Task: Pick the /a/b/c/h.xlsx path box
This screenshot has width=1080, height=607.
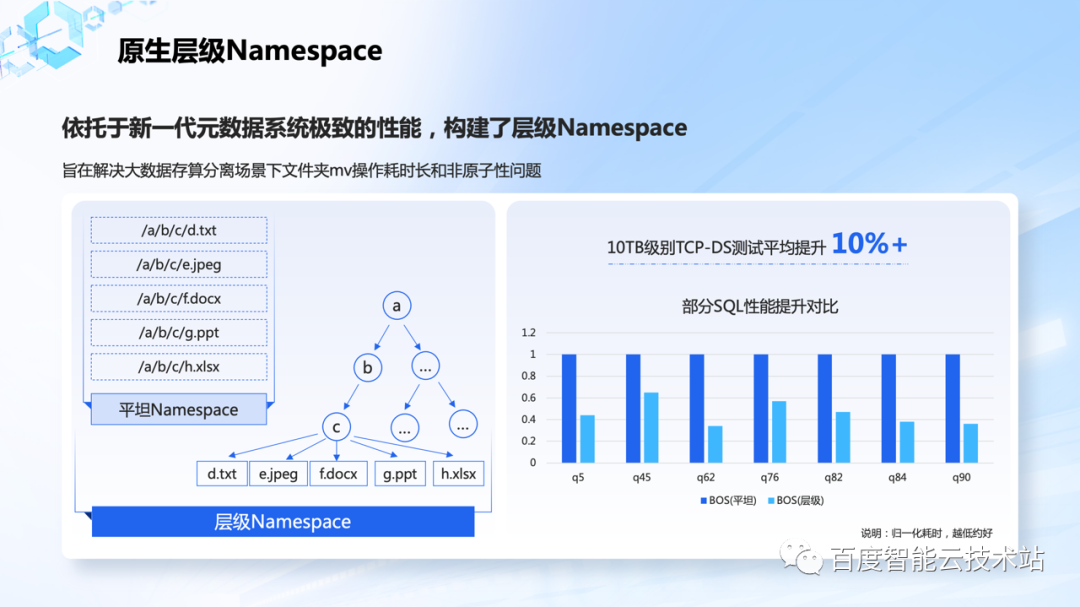Action: (x=179, y=367)
